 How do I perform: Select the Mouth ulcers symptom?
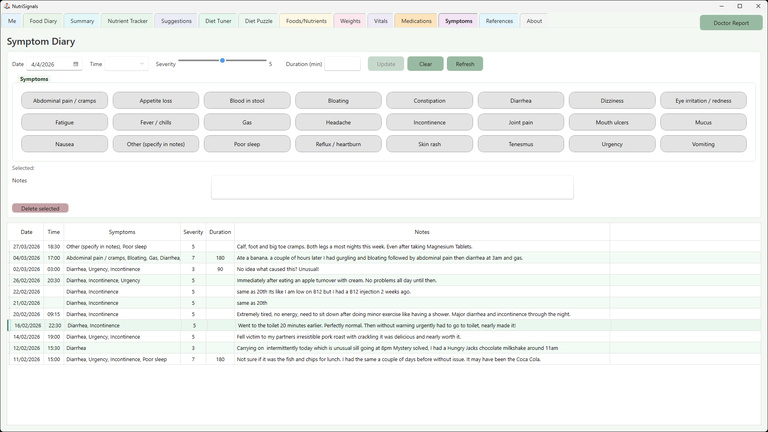click(x=612, y=122)
